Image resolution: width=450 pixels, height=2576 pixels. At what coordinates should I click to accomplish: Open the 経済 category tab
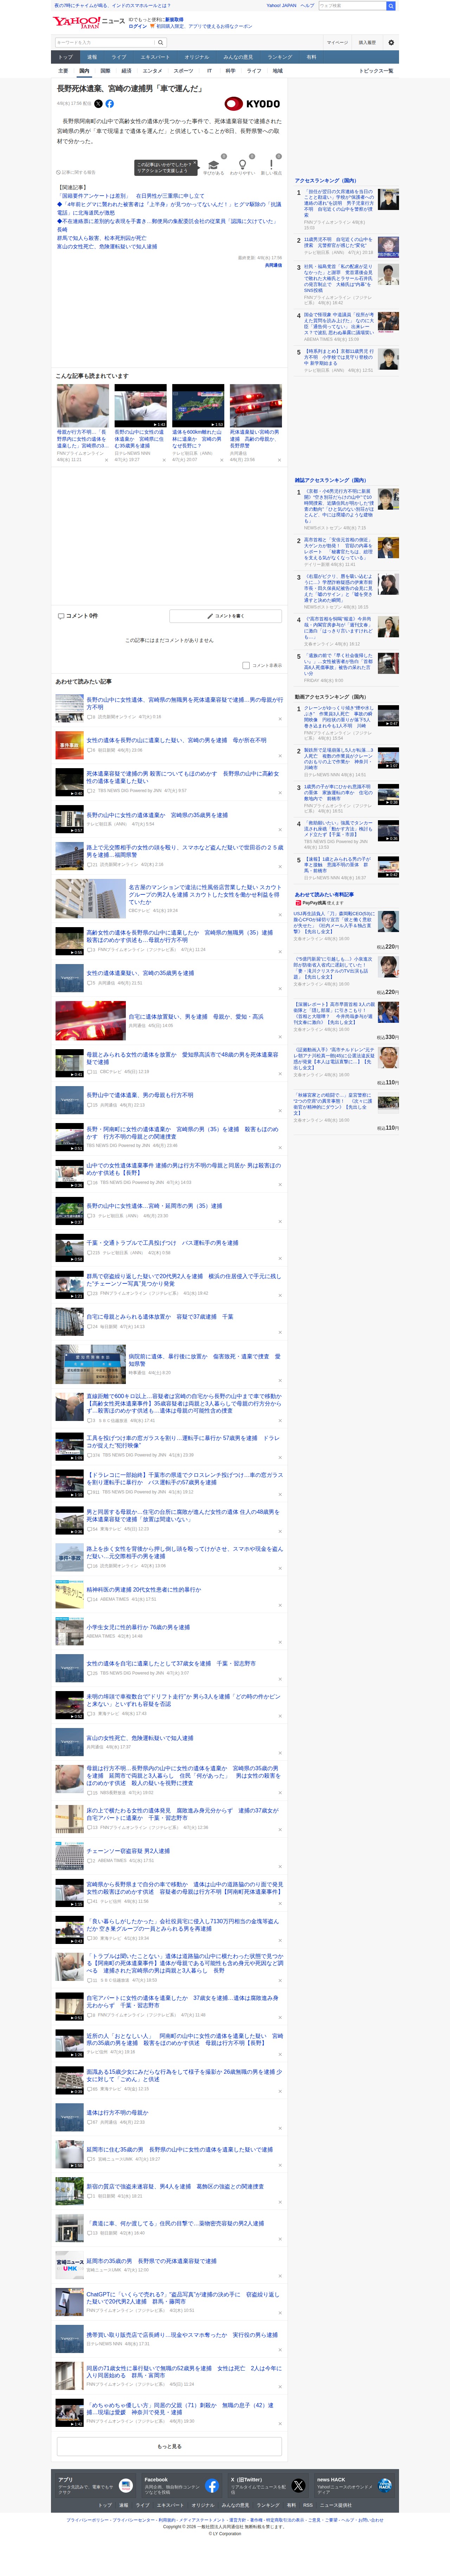click(x=126, y=71)
